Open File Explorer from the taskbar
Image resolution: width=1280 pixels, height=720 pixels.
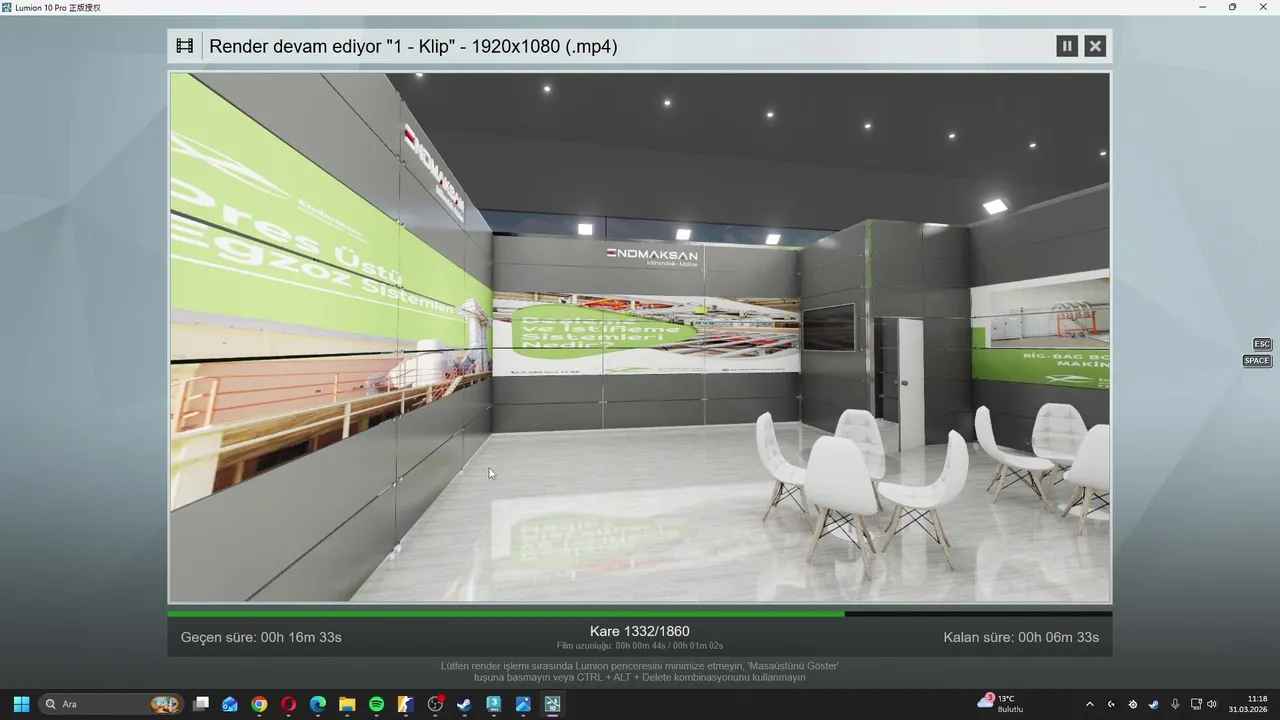(347, 704)
